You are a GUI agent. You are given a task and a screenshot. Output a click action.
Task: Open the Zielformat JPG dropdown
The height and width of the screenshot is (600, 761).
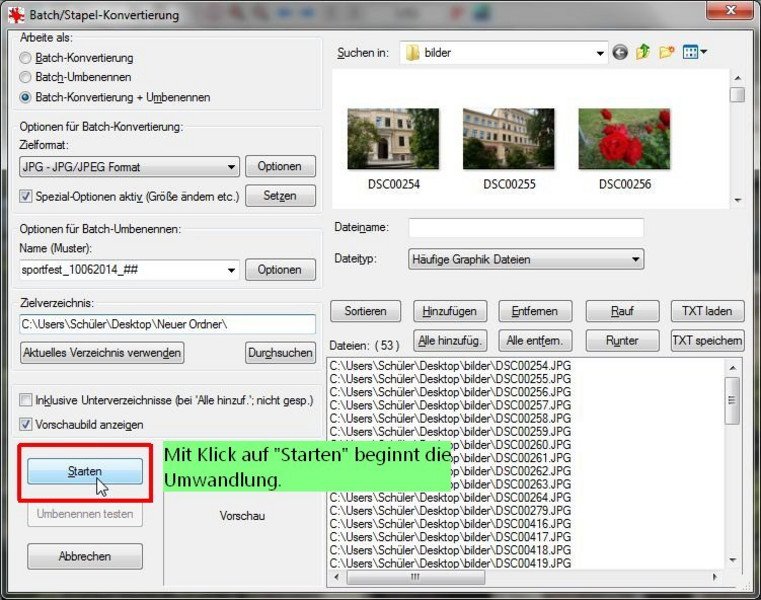point(231,167)
